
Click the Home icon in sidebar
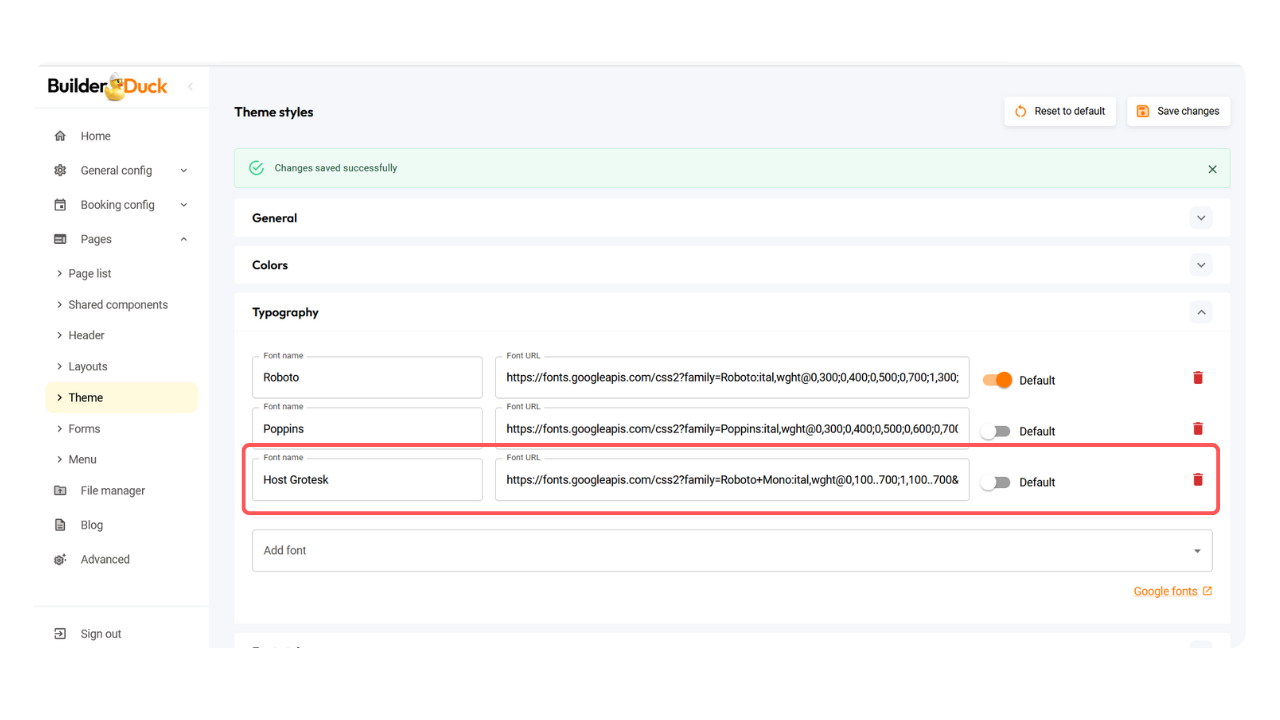pos(60,136)
